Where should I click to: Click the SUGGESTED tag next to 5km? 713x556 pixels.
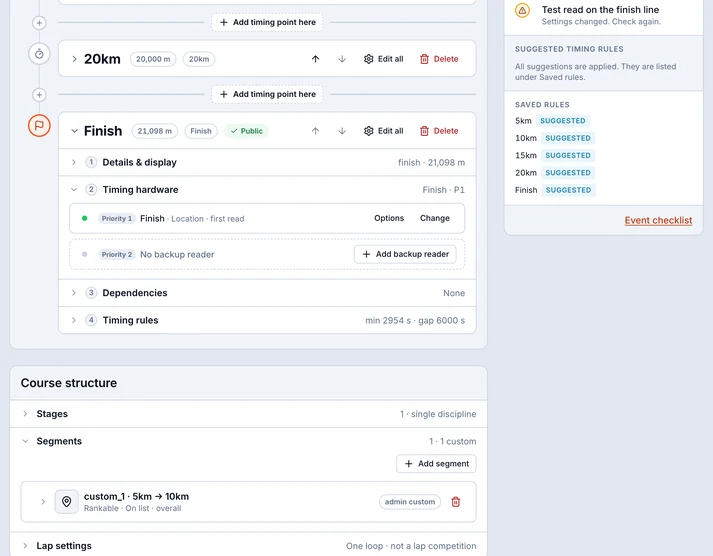562,121
